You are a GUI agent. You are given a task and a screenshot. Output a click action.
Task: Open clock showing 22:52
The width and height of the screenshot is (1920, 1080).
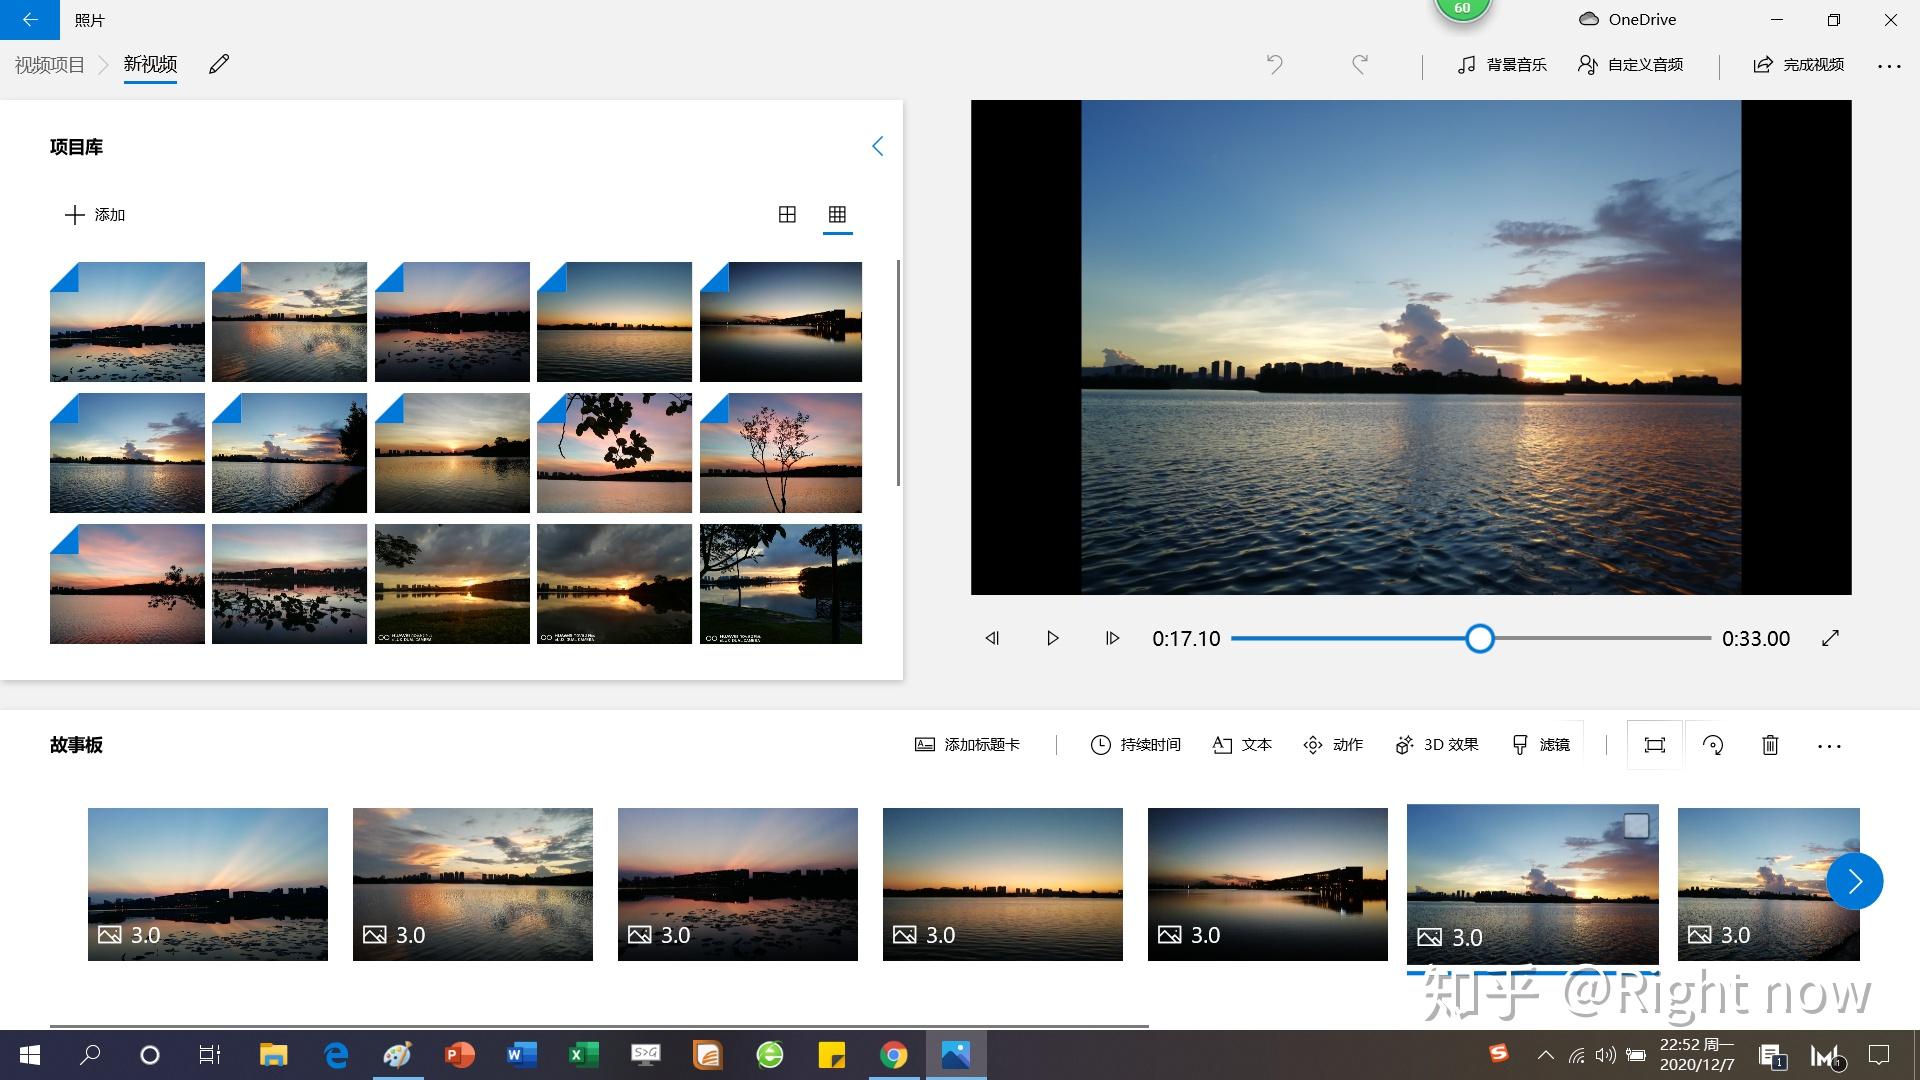[x=1698, y=1055]
